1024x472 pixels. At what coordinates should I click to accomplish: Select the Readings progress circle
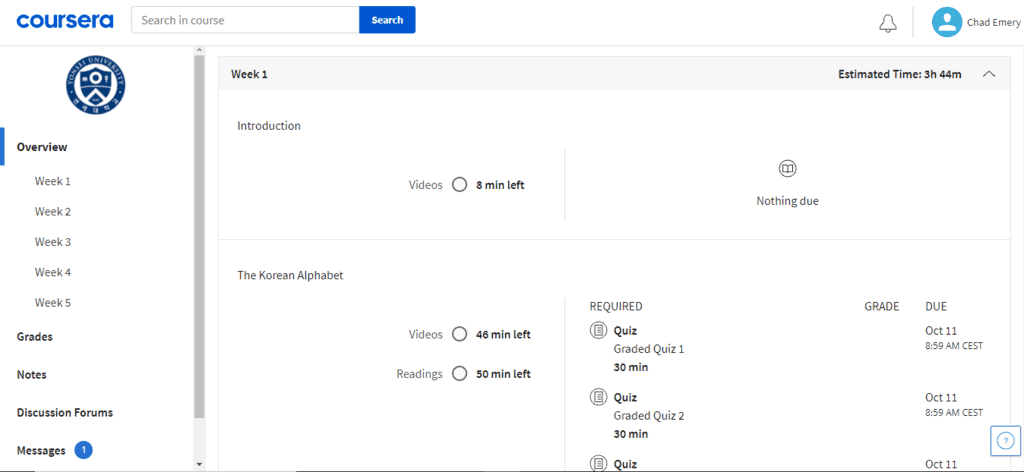coord(460,374)
